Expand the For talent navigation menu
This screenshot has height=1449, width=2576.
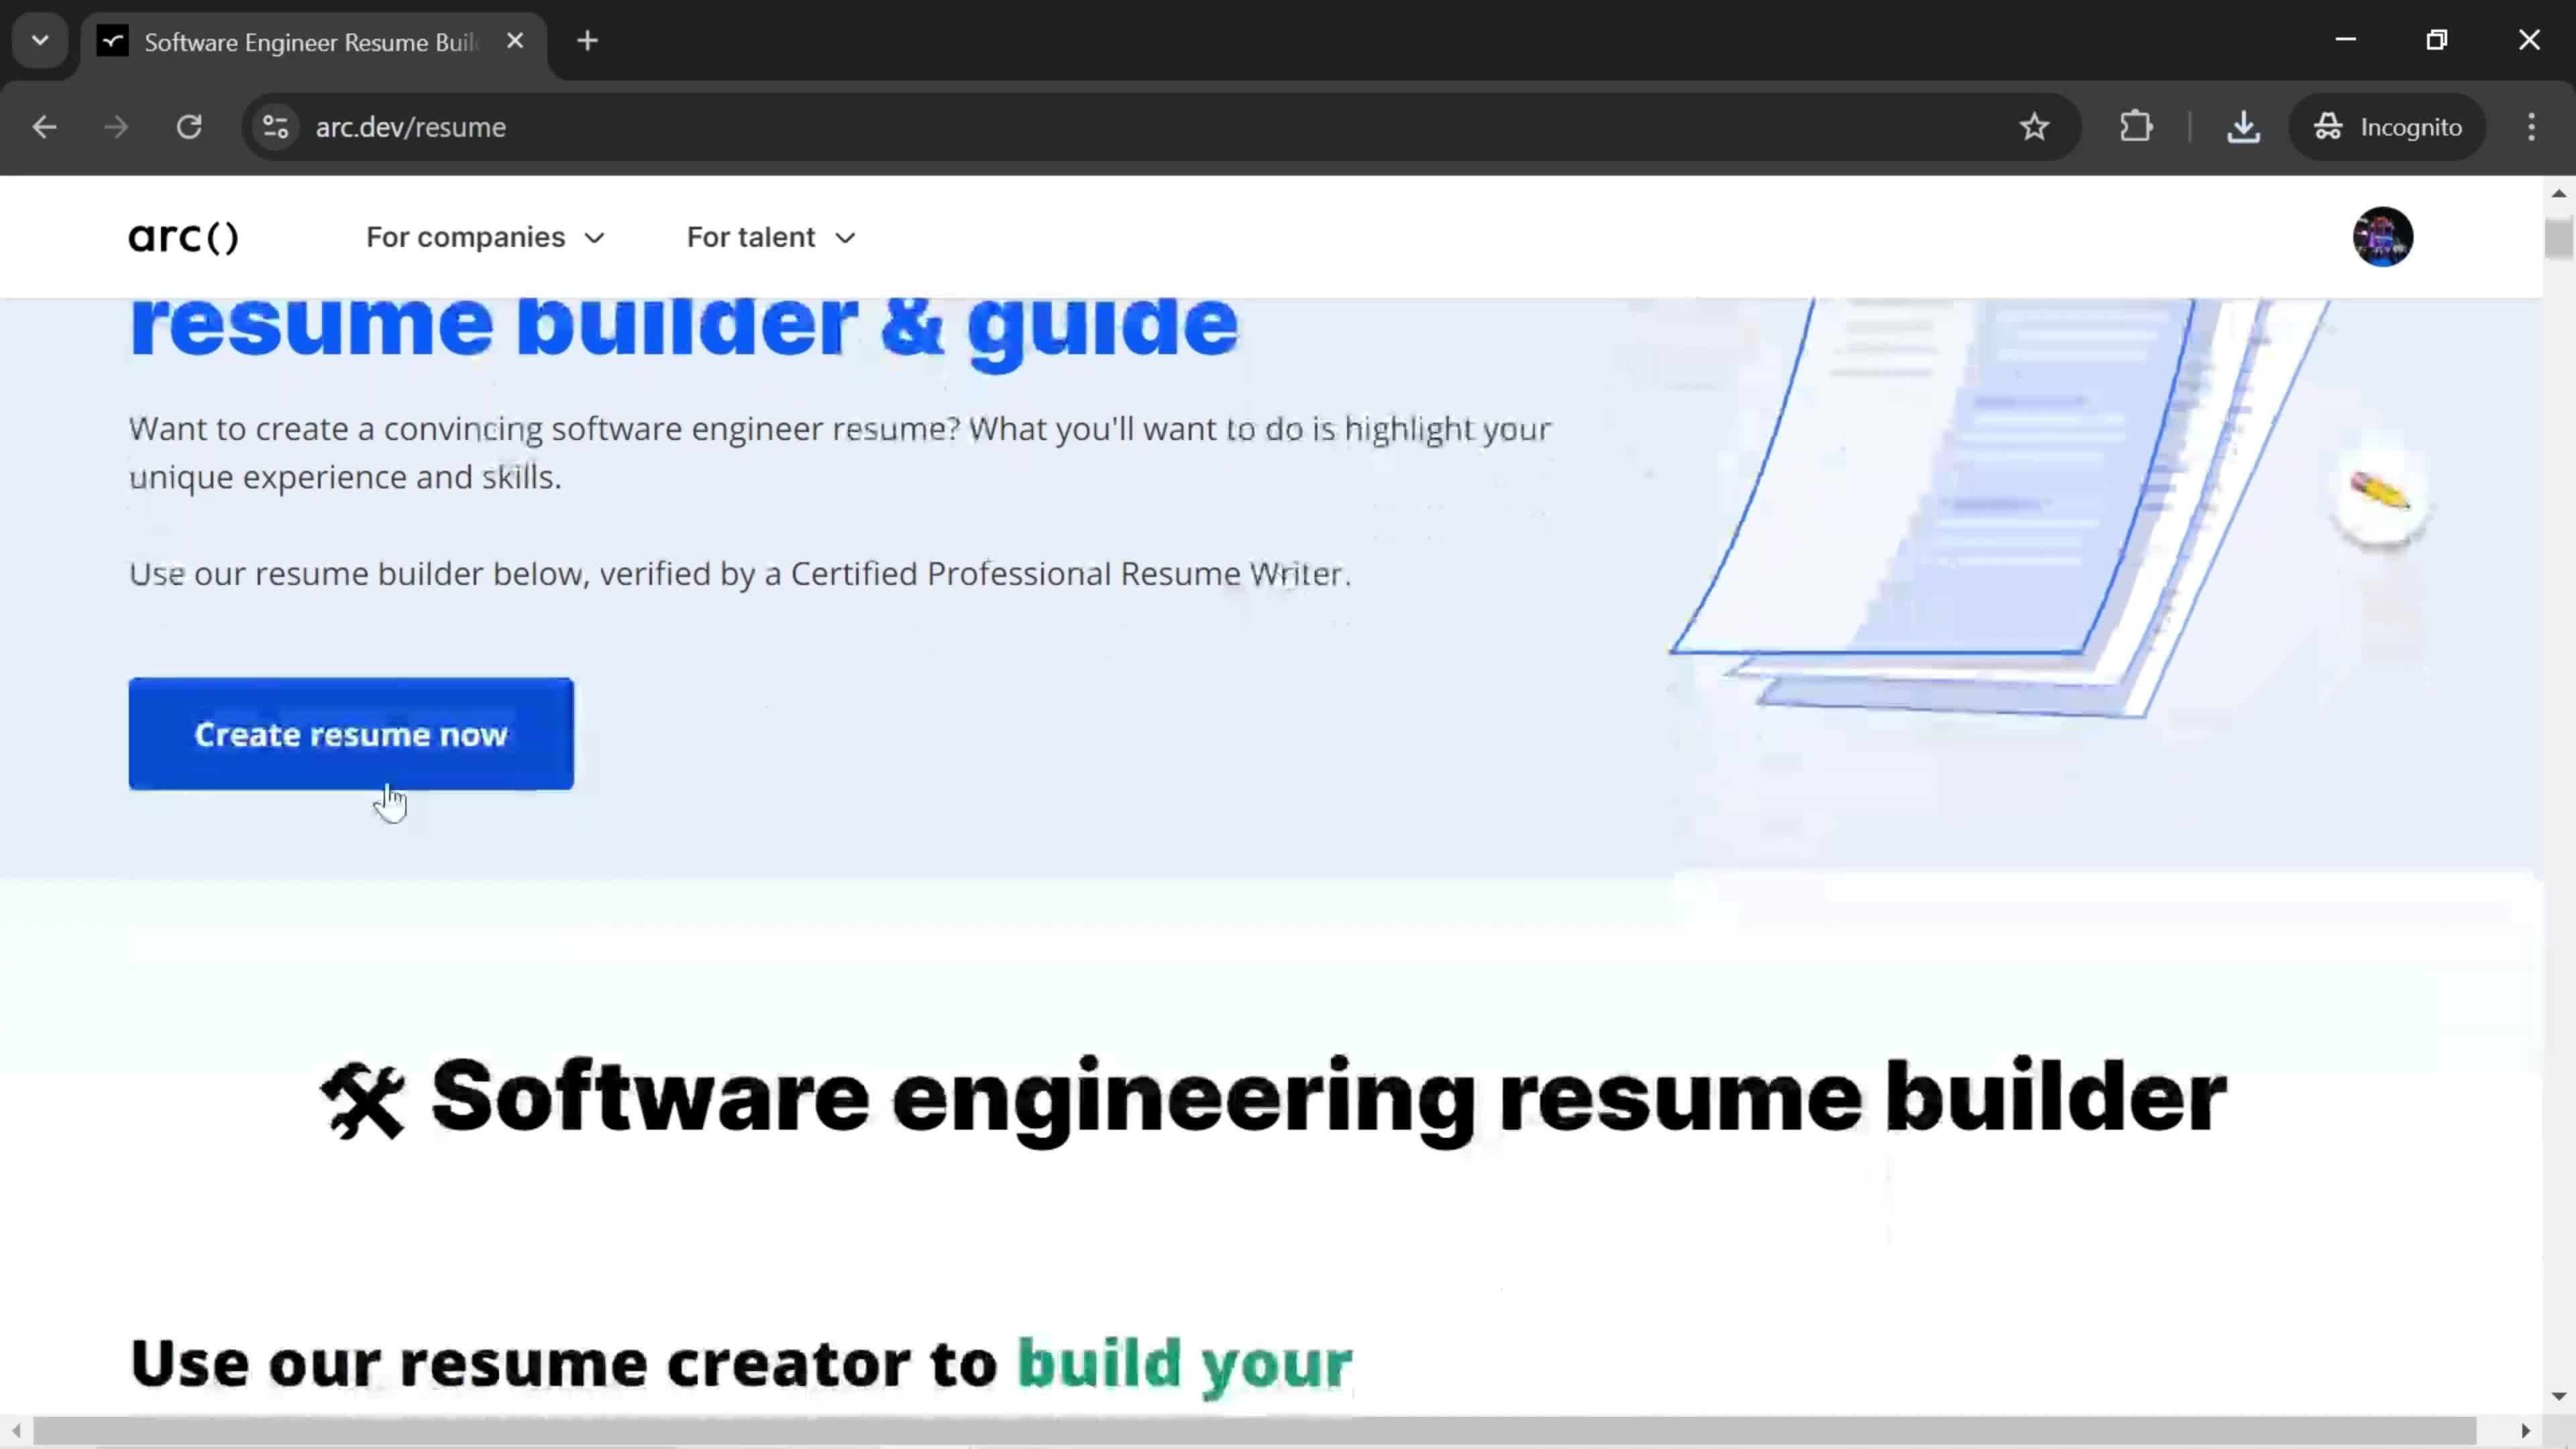tap(771, 237)
